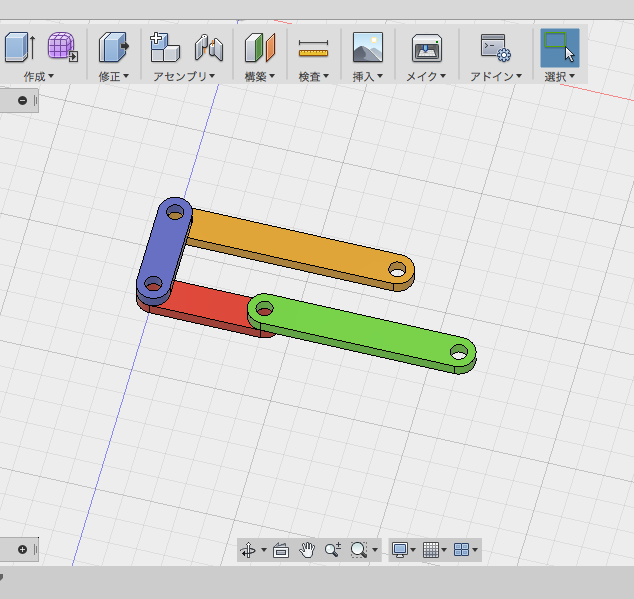Expand the comments panel plus button

[x=22, y=549]
